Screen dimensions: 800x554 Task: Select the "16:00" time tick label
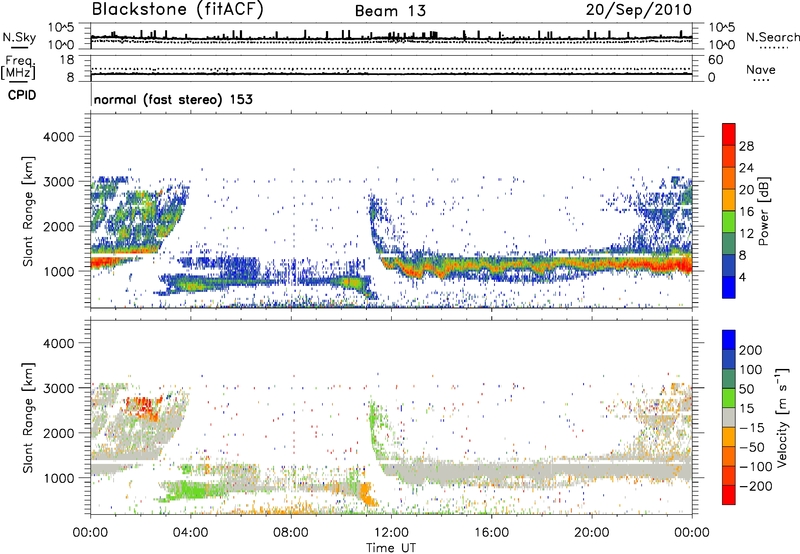pyautogui.click(x=491, y=533)
